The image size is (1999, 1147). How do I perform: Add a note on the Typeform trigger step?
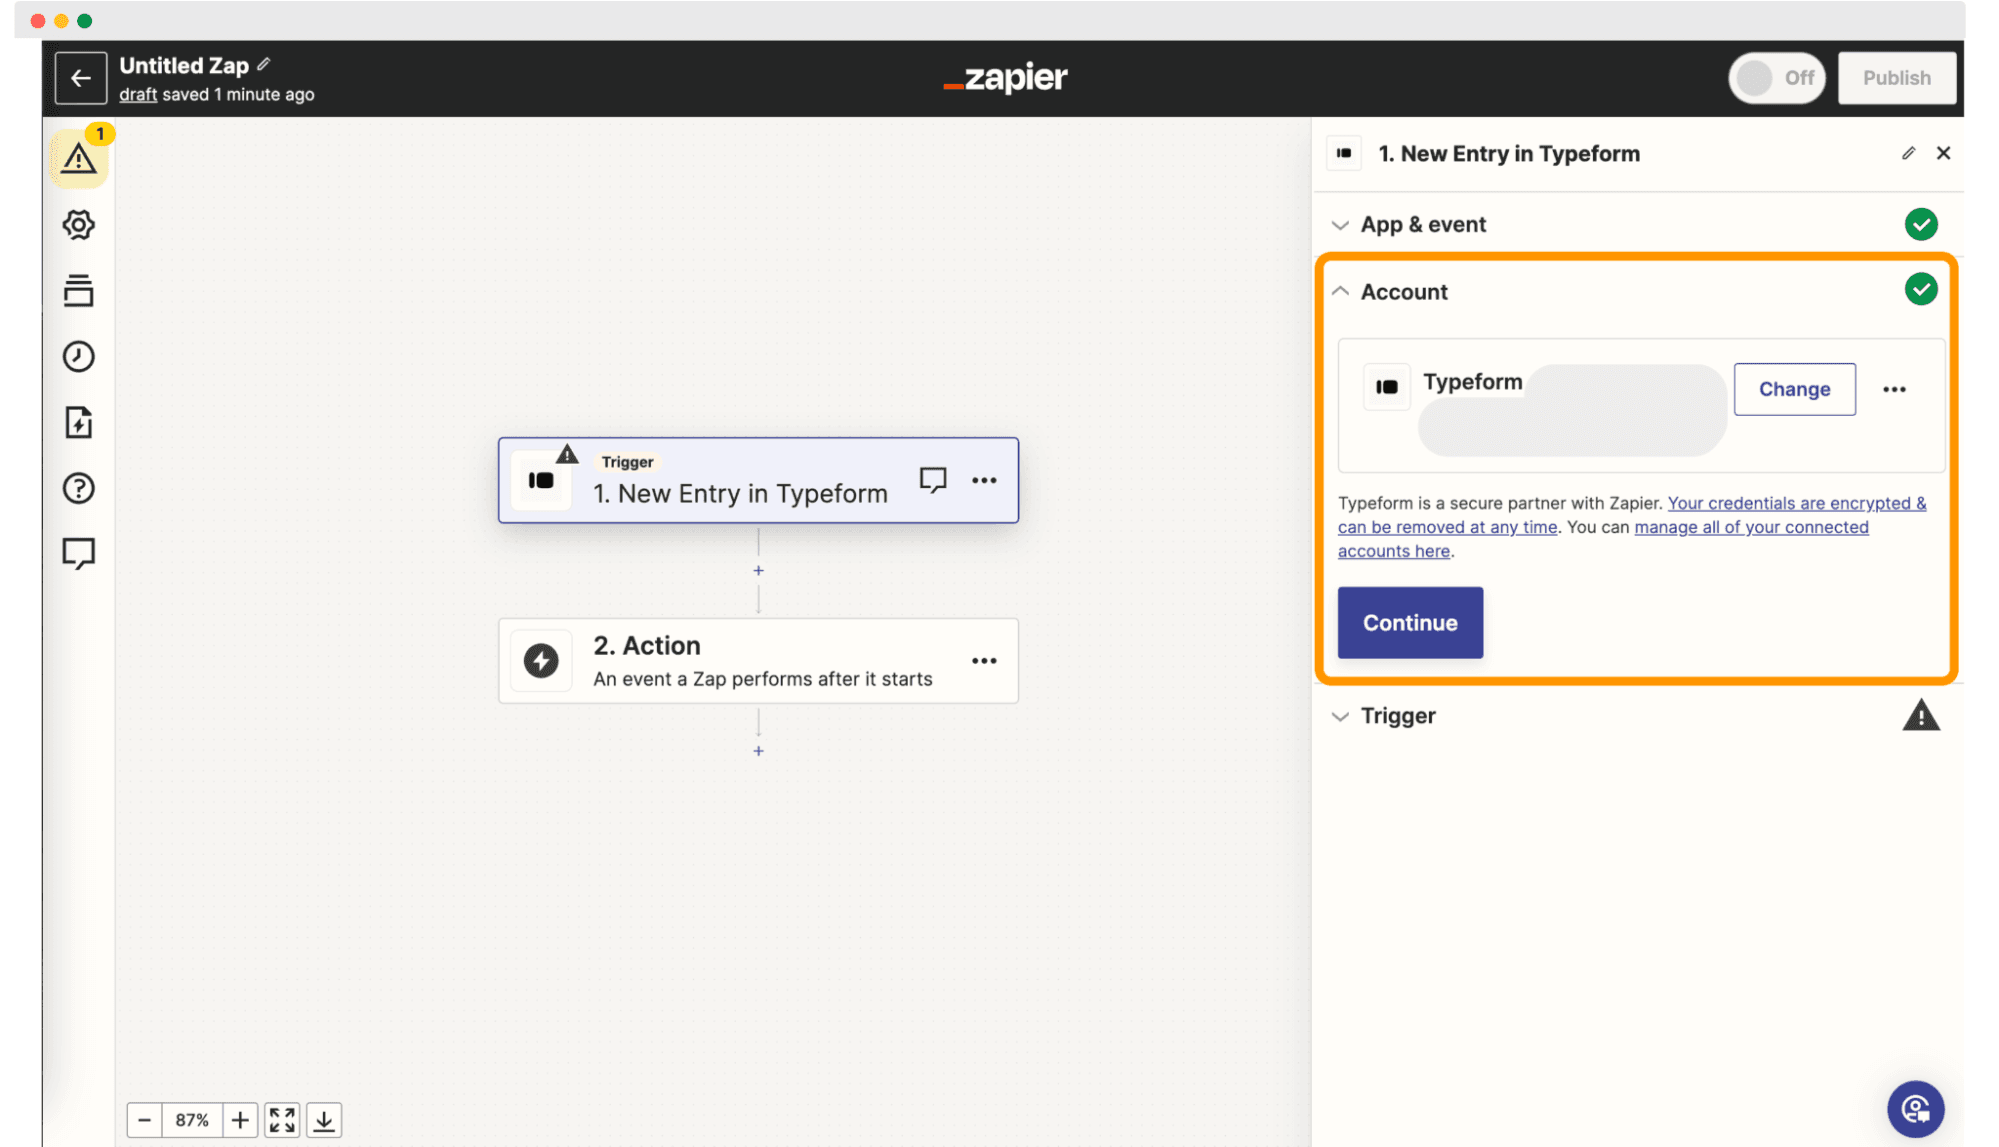pos(933,480)
